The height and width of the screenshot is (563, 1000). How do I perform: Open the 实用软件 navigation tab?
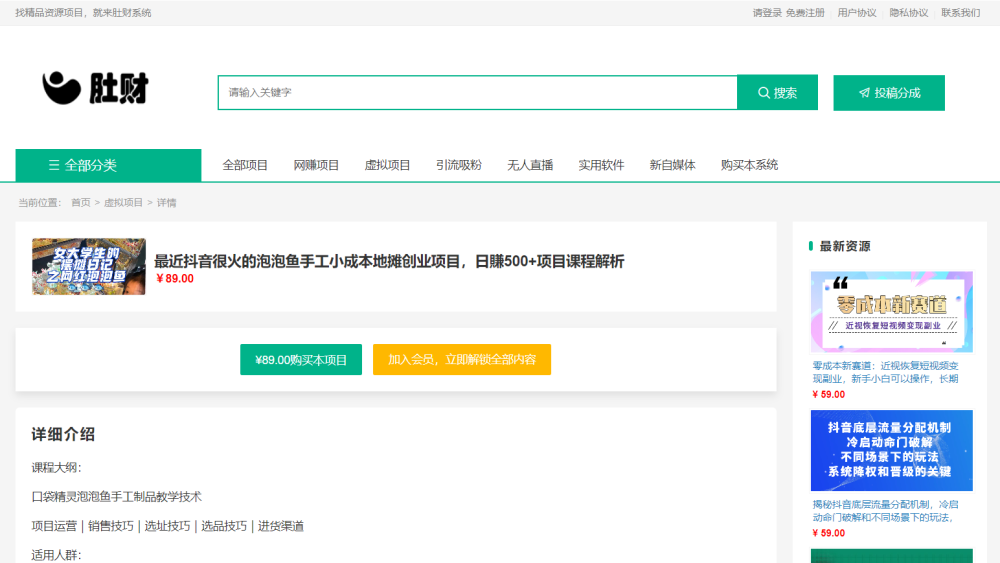[x=601, y=165]
